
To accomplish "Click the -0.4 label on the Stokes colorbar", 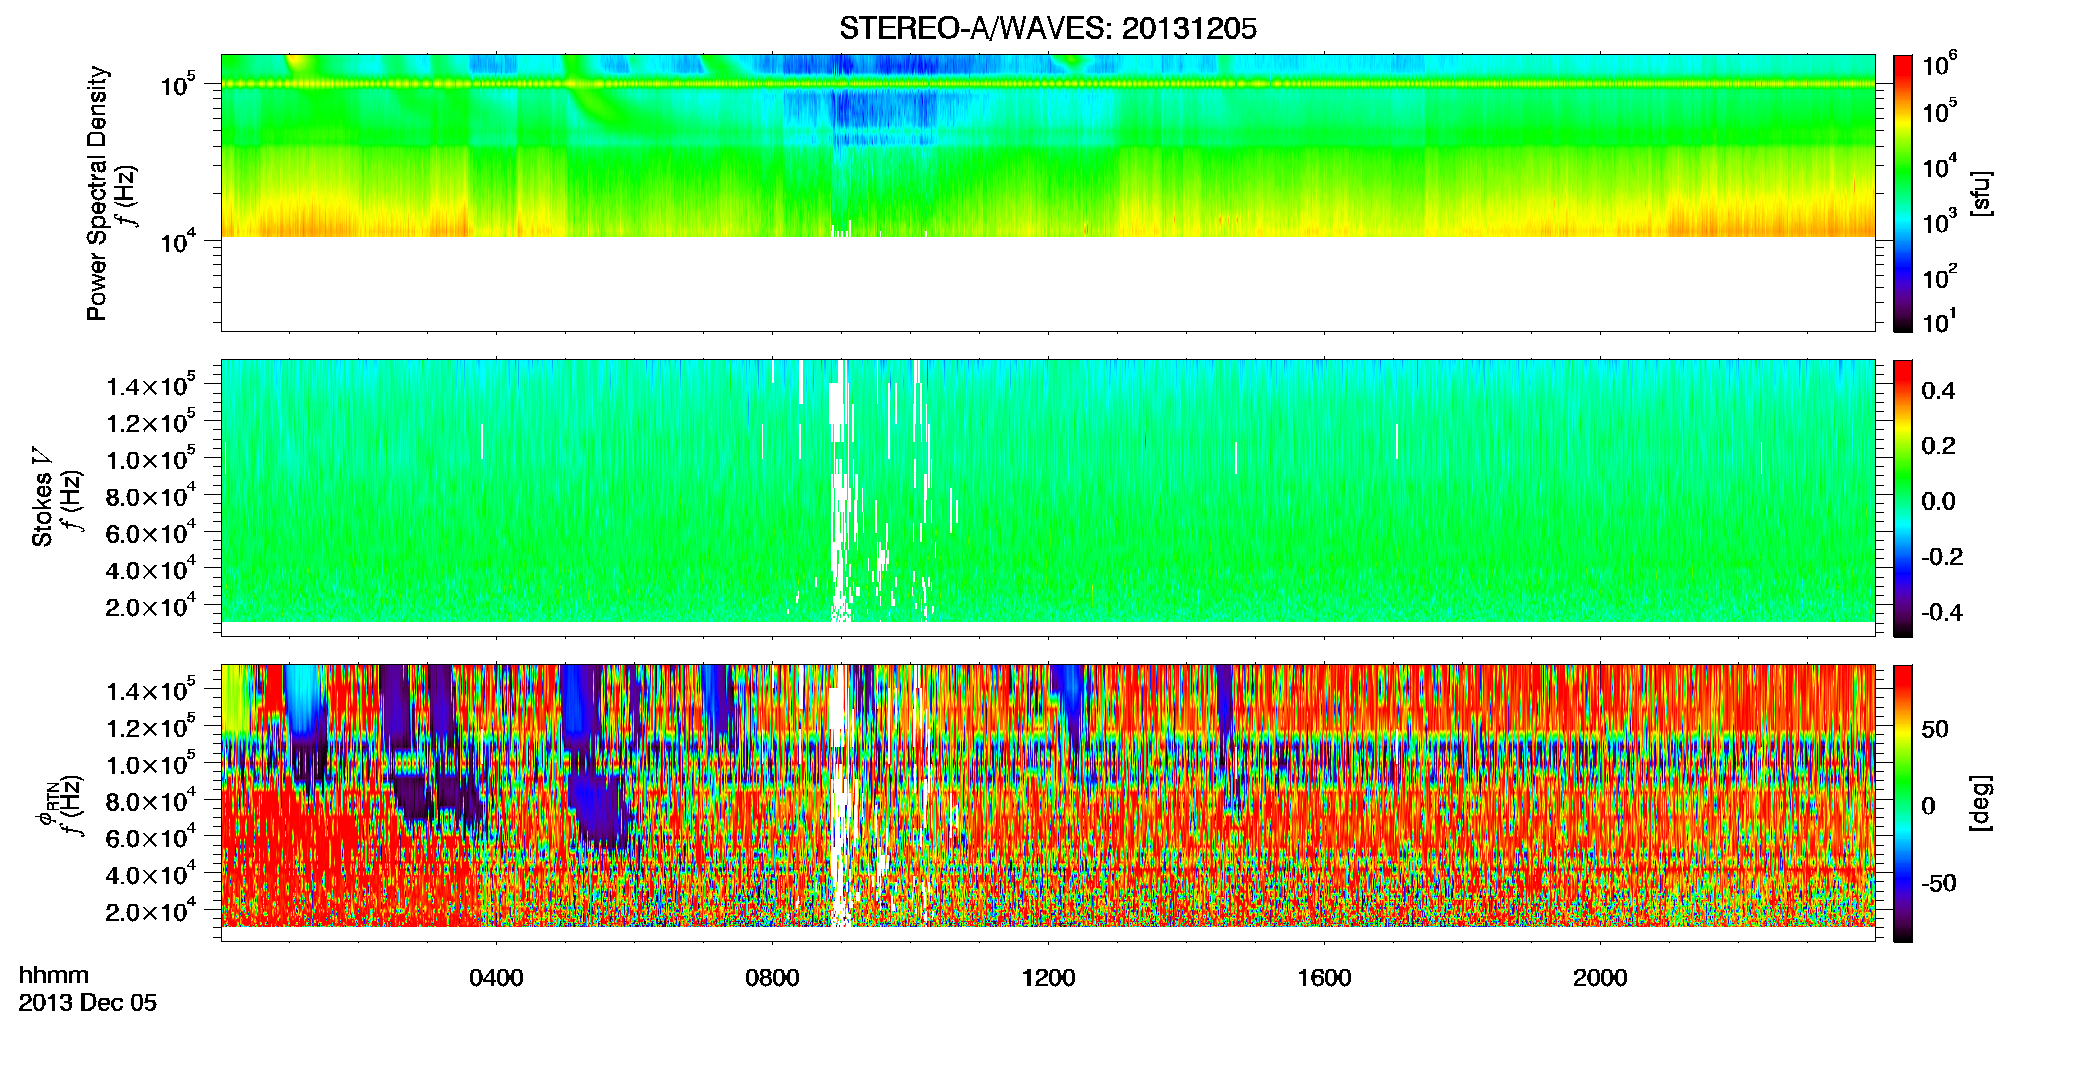I will coord(1942,612).
